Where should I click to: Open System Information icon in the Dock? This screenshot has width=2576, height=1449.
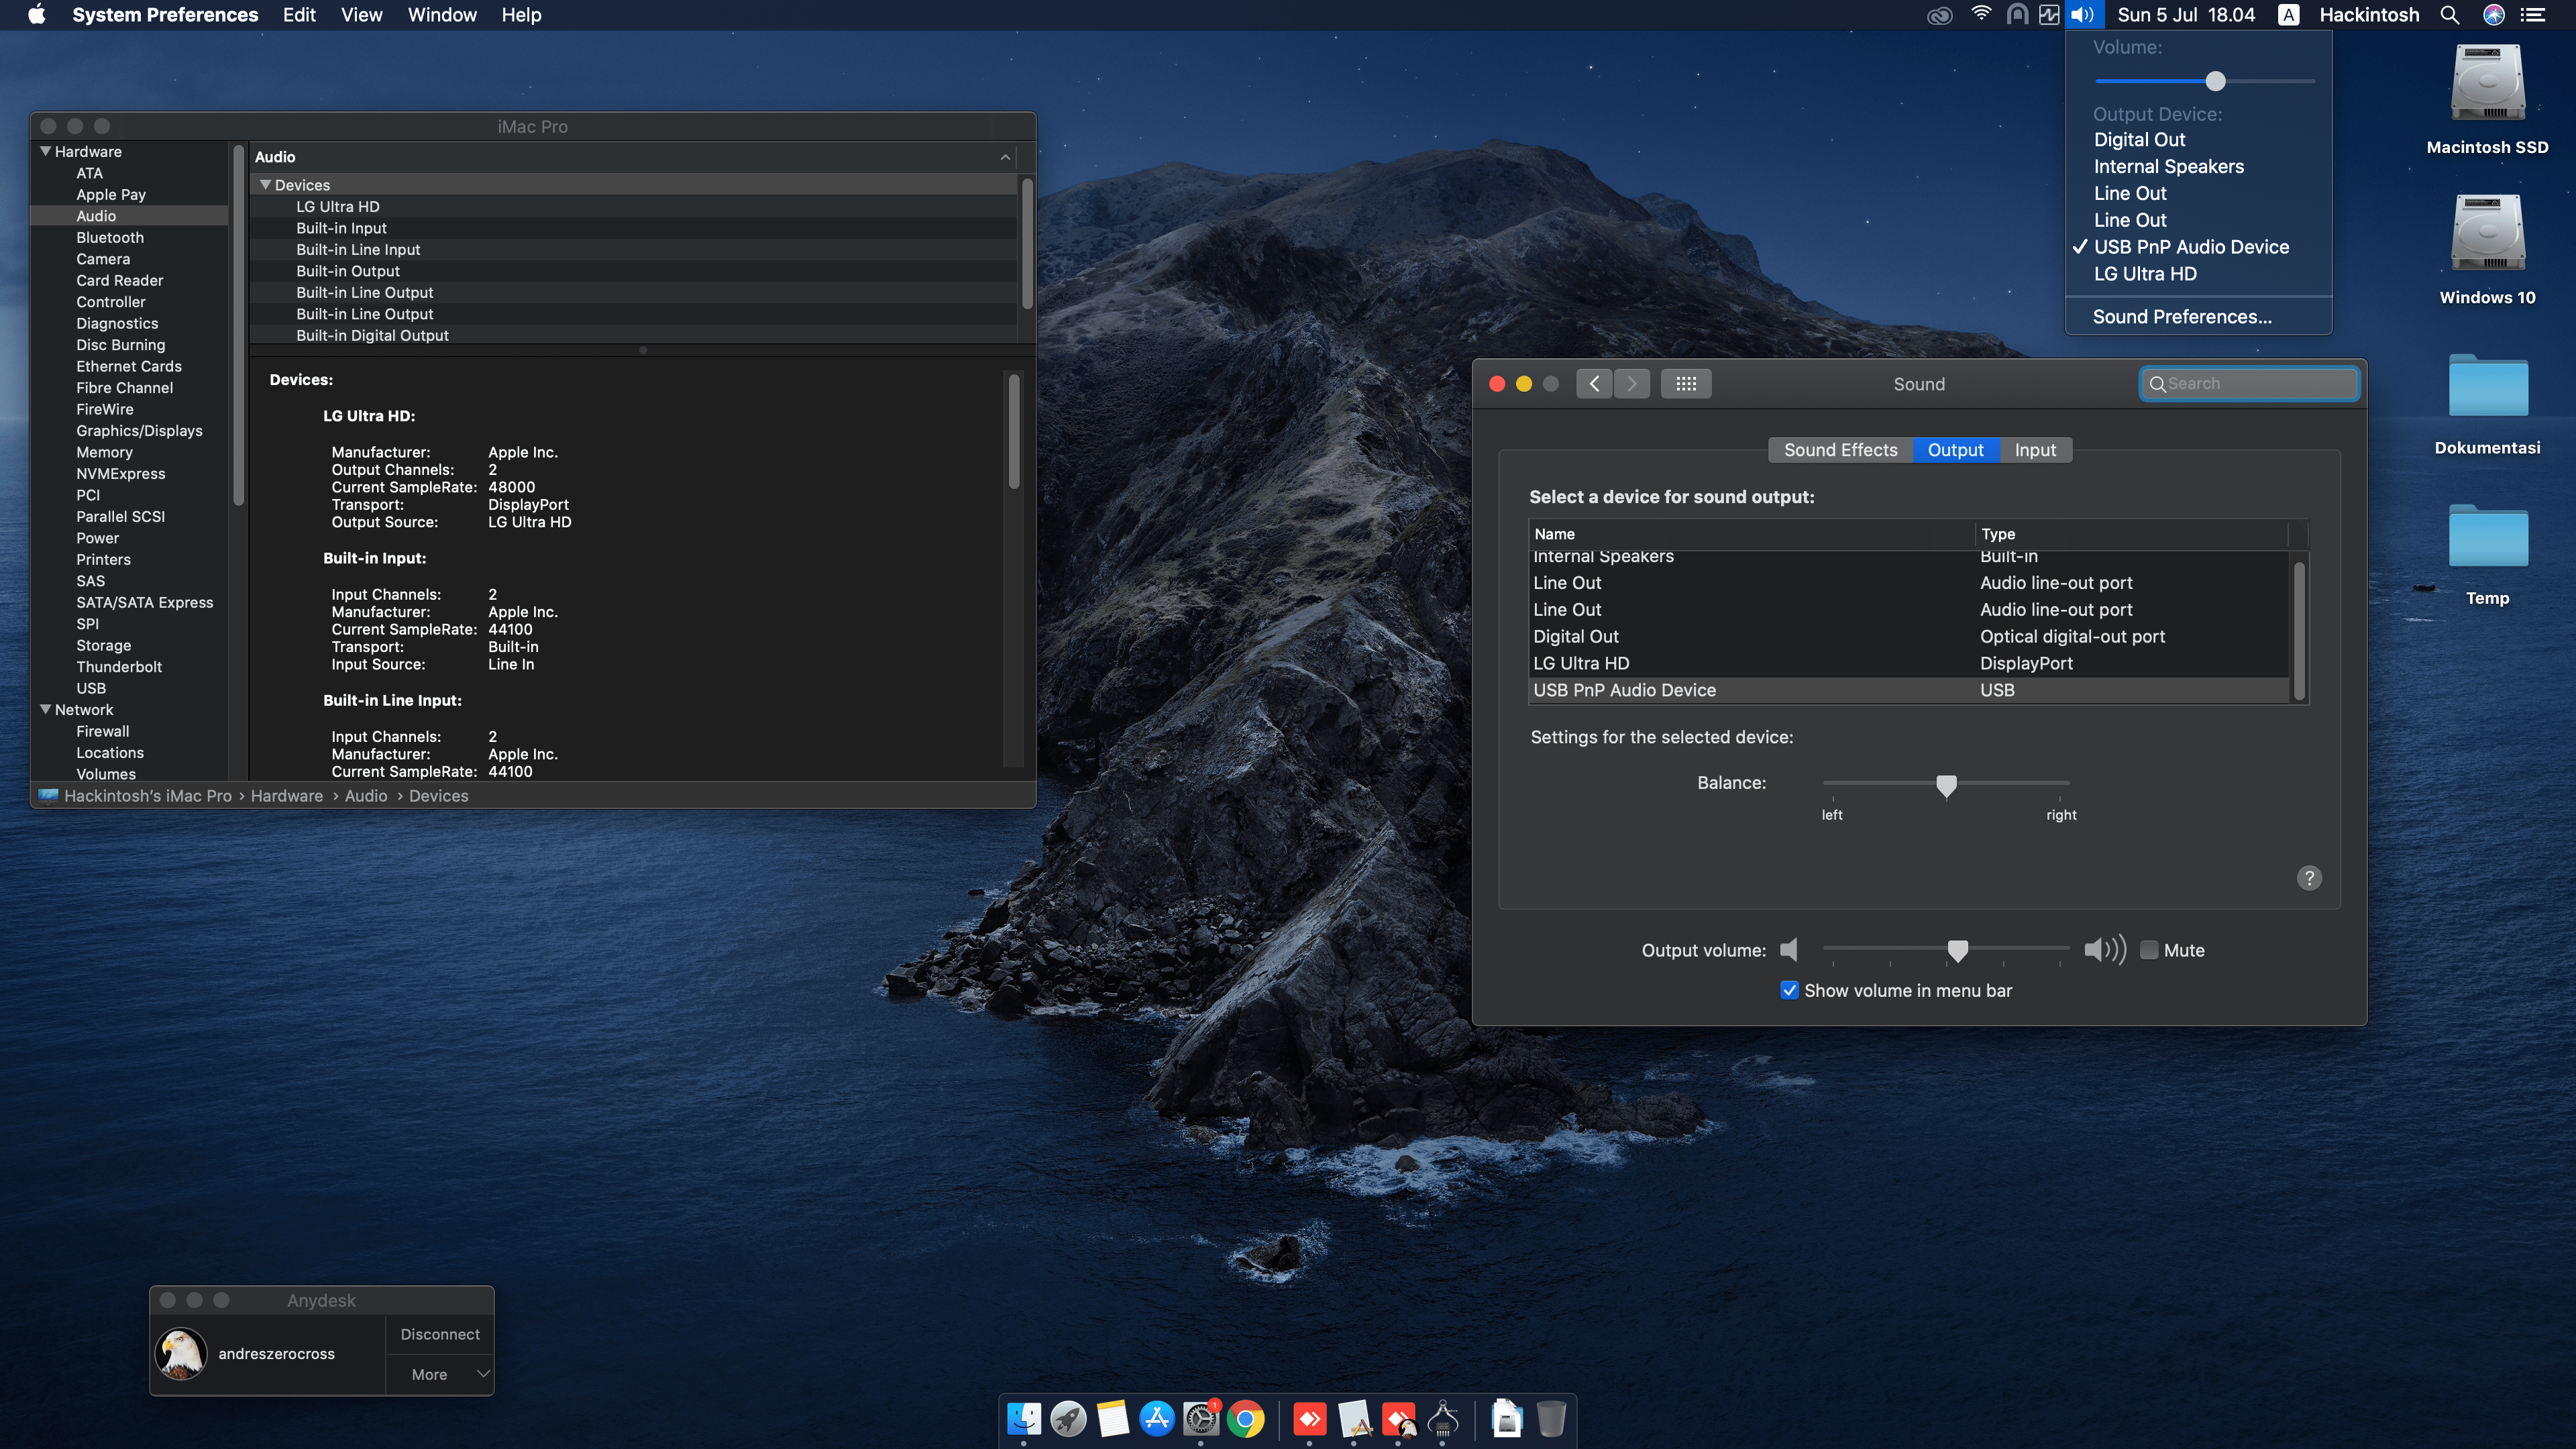(1443, 1419)
